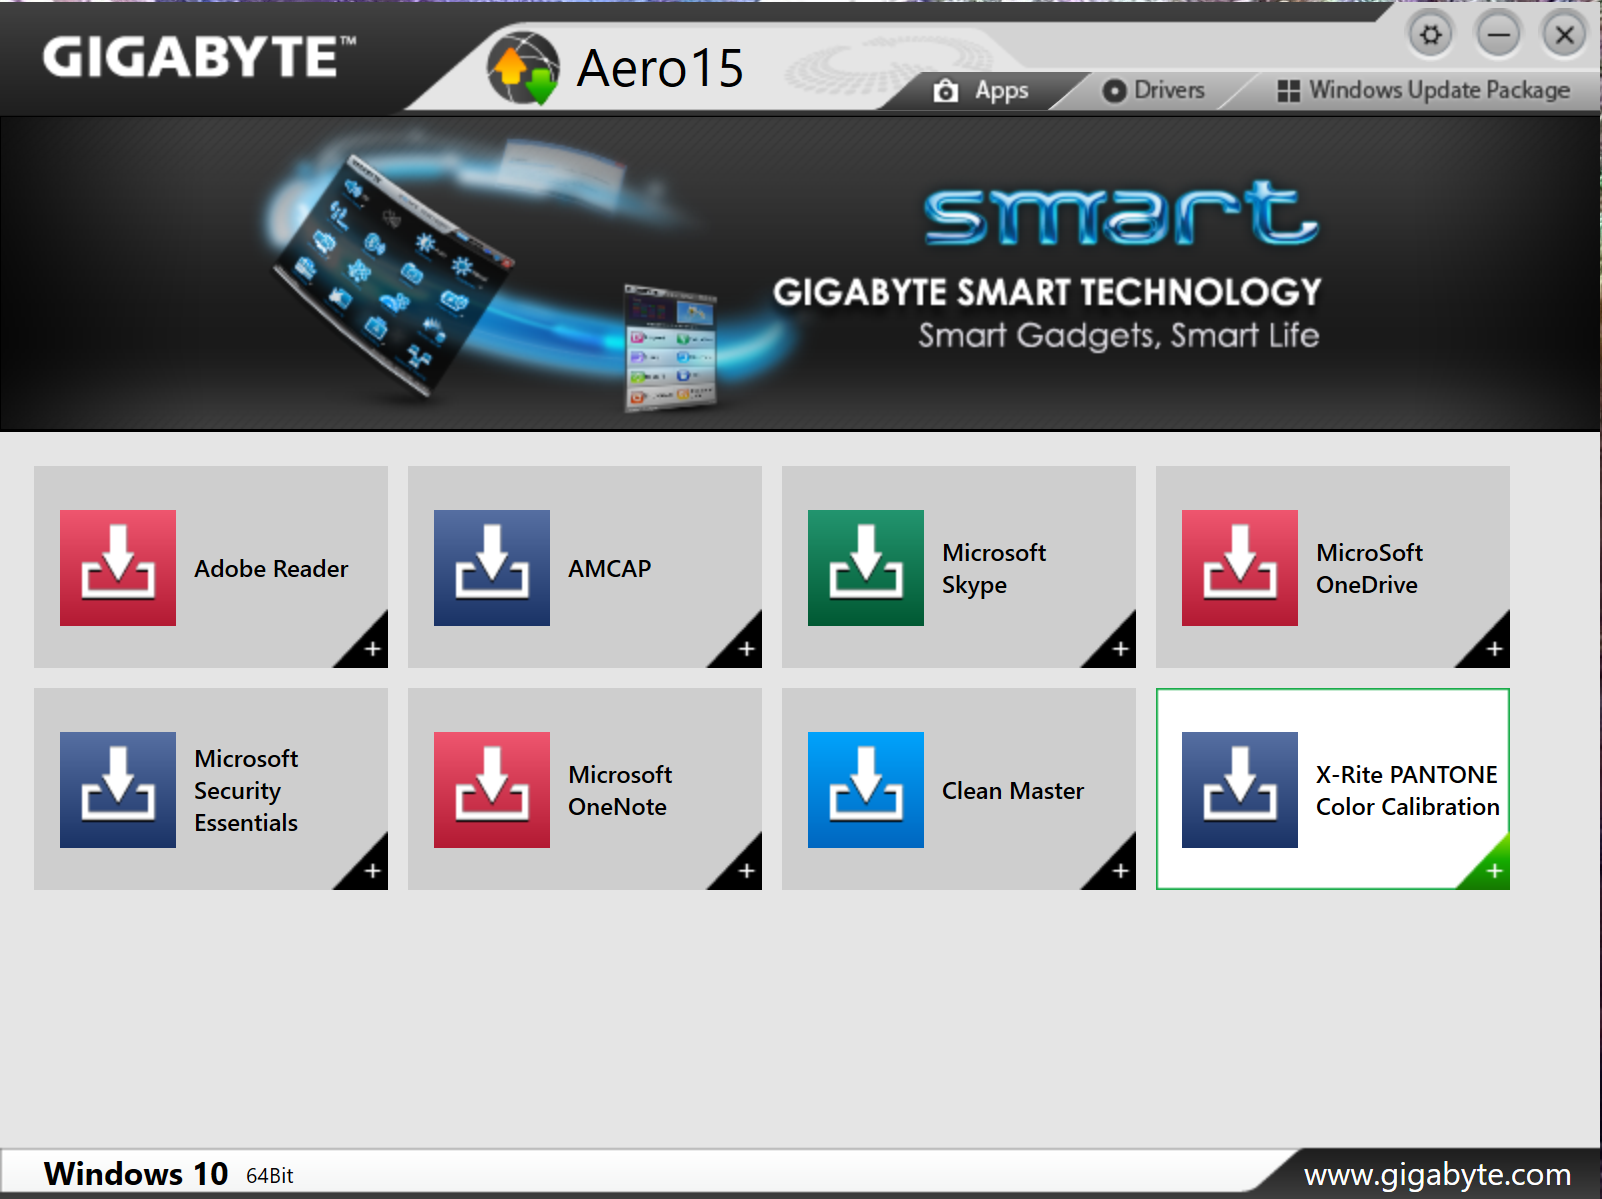Minimize the GIGABYTE Smart Update window
The height and width of the screenshot is (1199, 1602).
pos(1498,35)
